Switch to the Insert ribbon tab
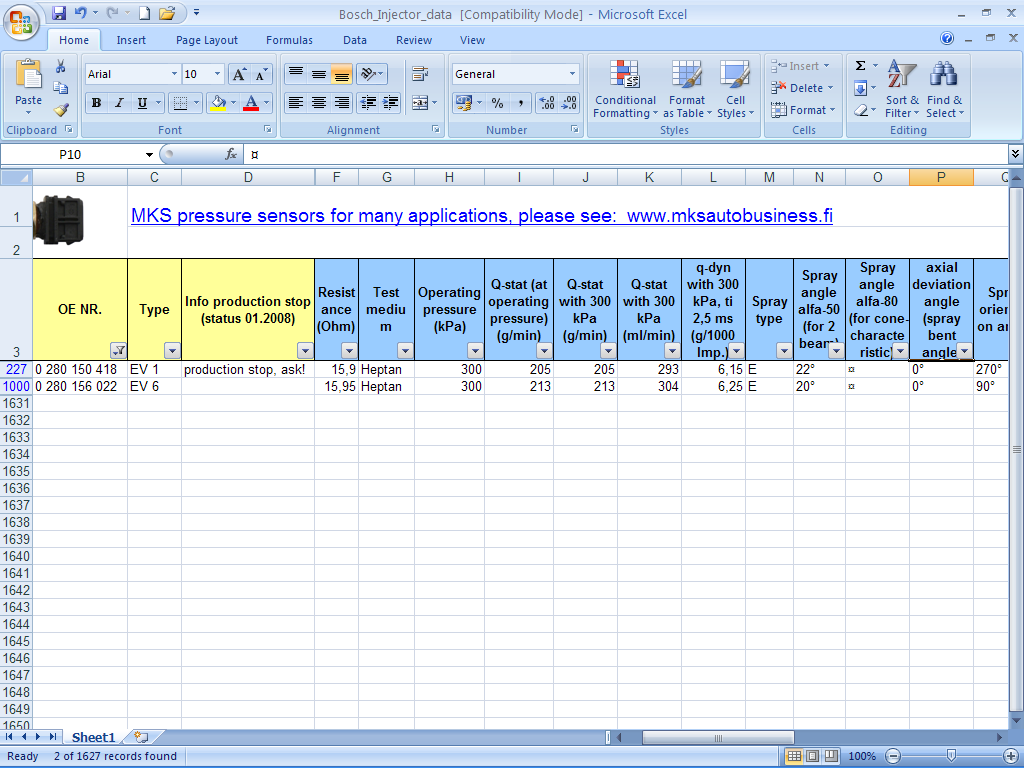1024x768 pixels. click(x=131, y=40)
